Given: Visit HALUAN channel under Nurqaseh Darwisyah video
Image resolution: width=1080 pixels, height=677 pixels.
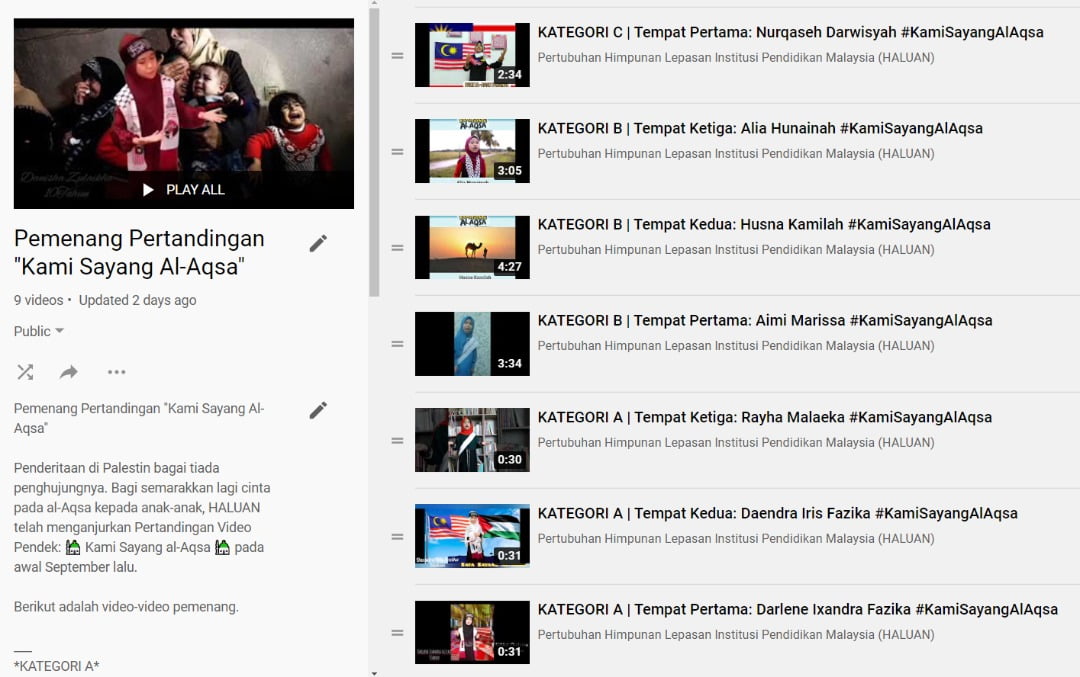Looking at the screenshot, I should click(x=736, y=58).
